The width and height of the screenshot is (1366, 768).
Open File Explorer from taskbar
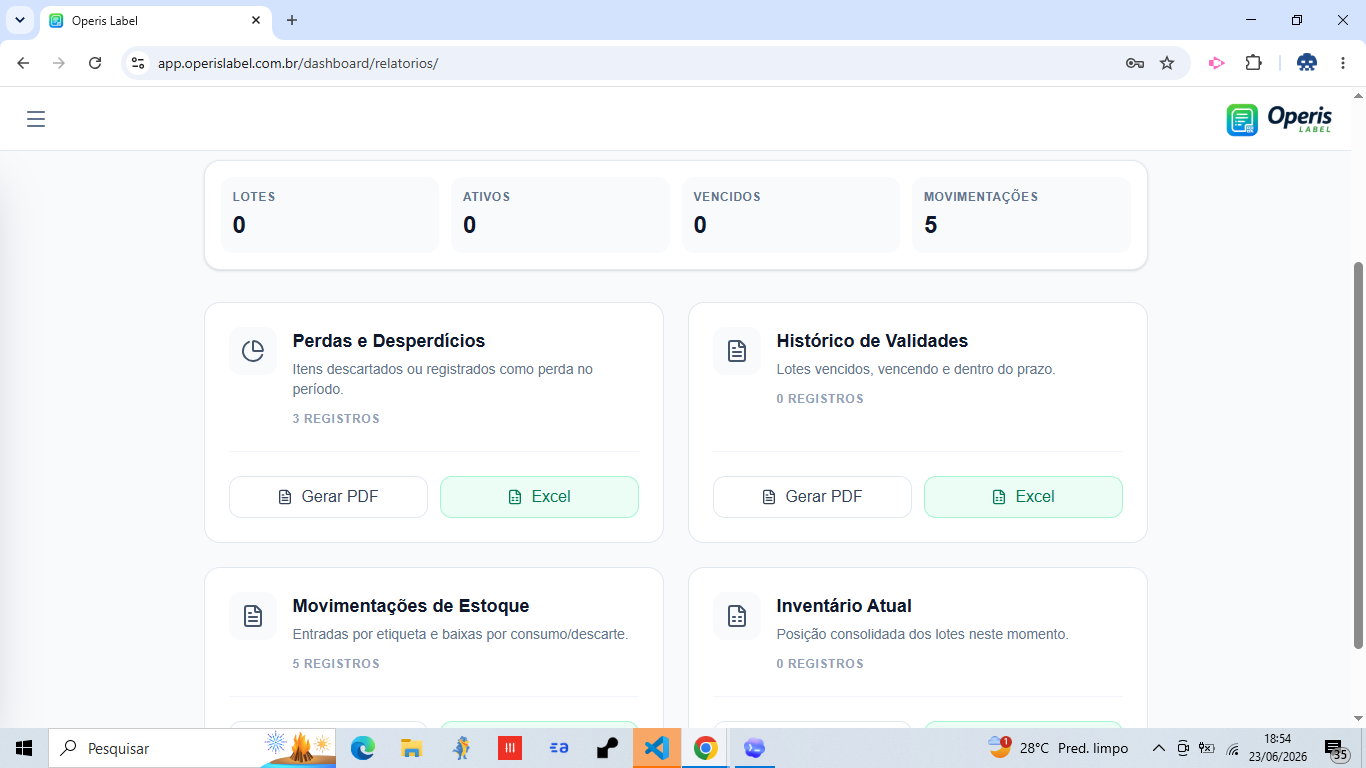pyautogui.click(x=412, y=748)
